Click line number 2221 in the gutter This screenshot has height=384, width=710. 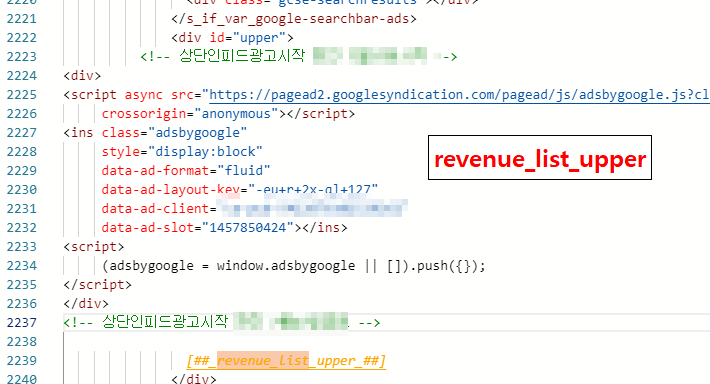click(x=21, y=19)
